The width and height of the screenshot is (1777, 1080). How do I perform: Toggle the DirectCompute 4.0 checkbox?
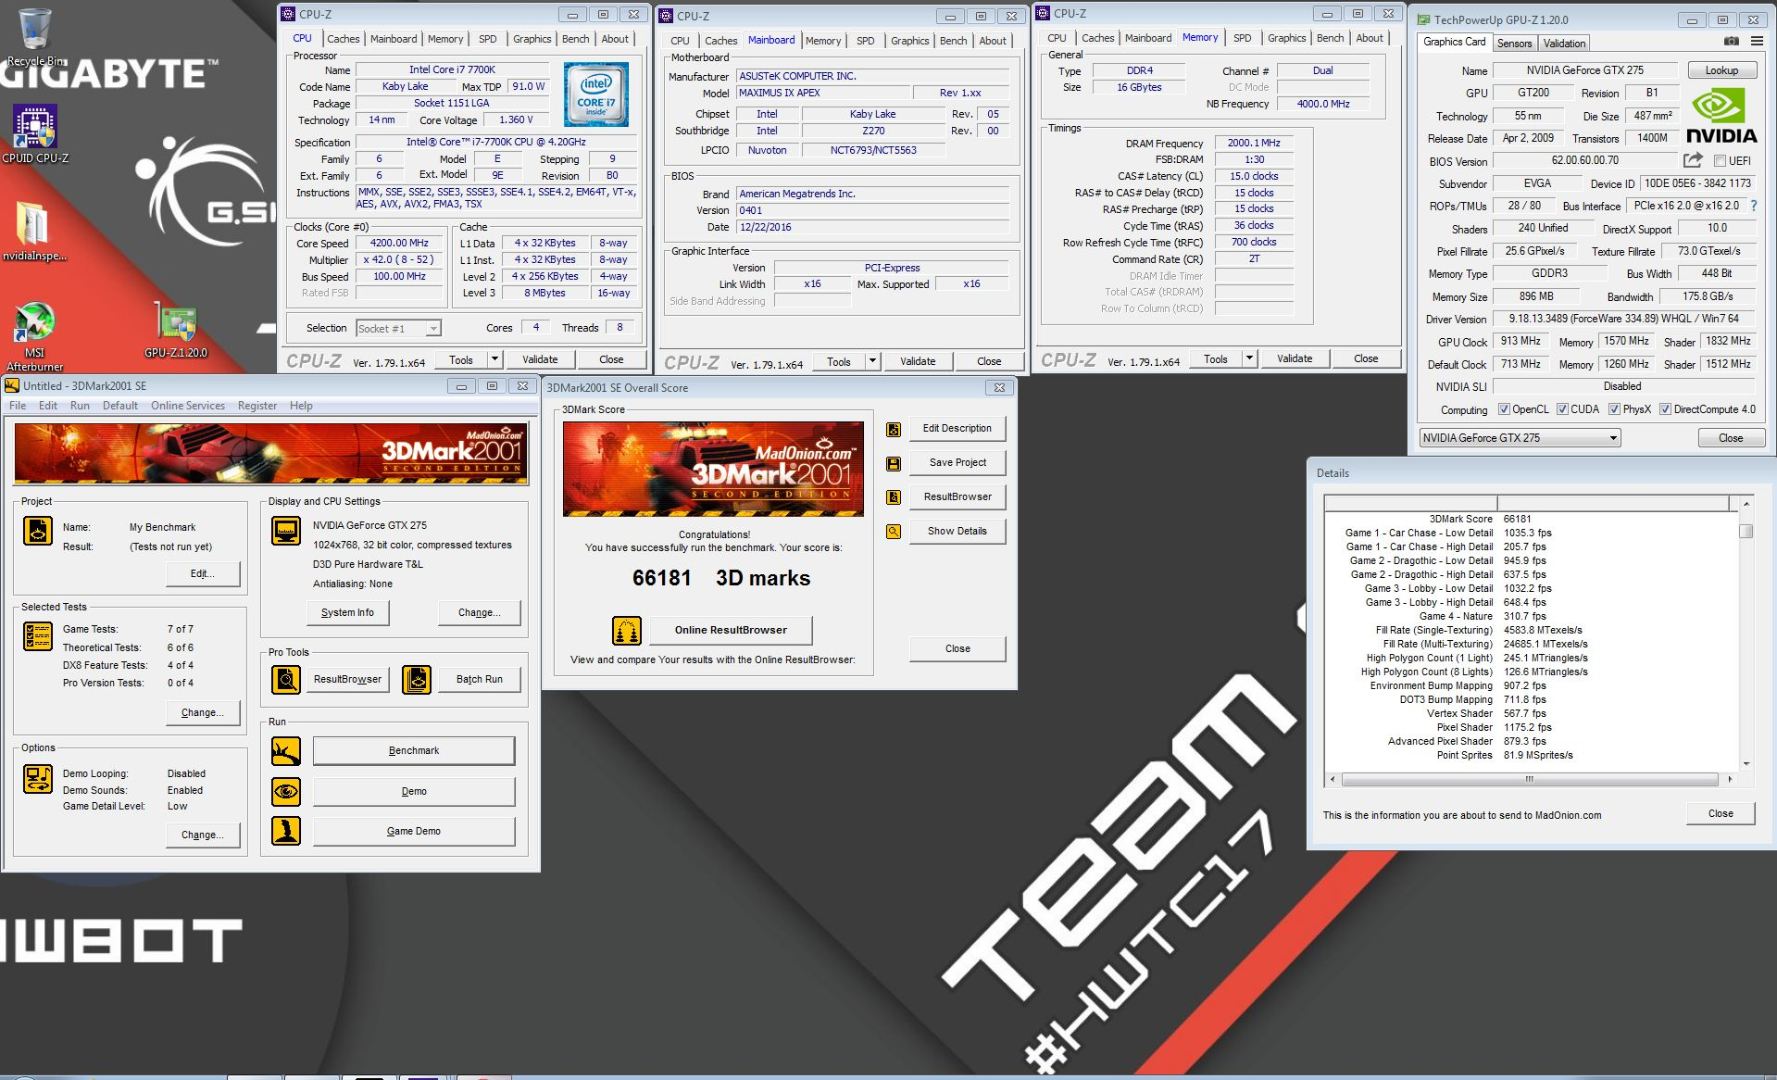click(x=1665, y=409)
